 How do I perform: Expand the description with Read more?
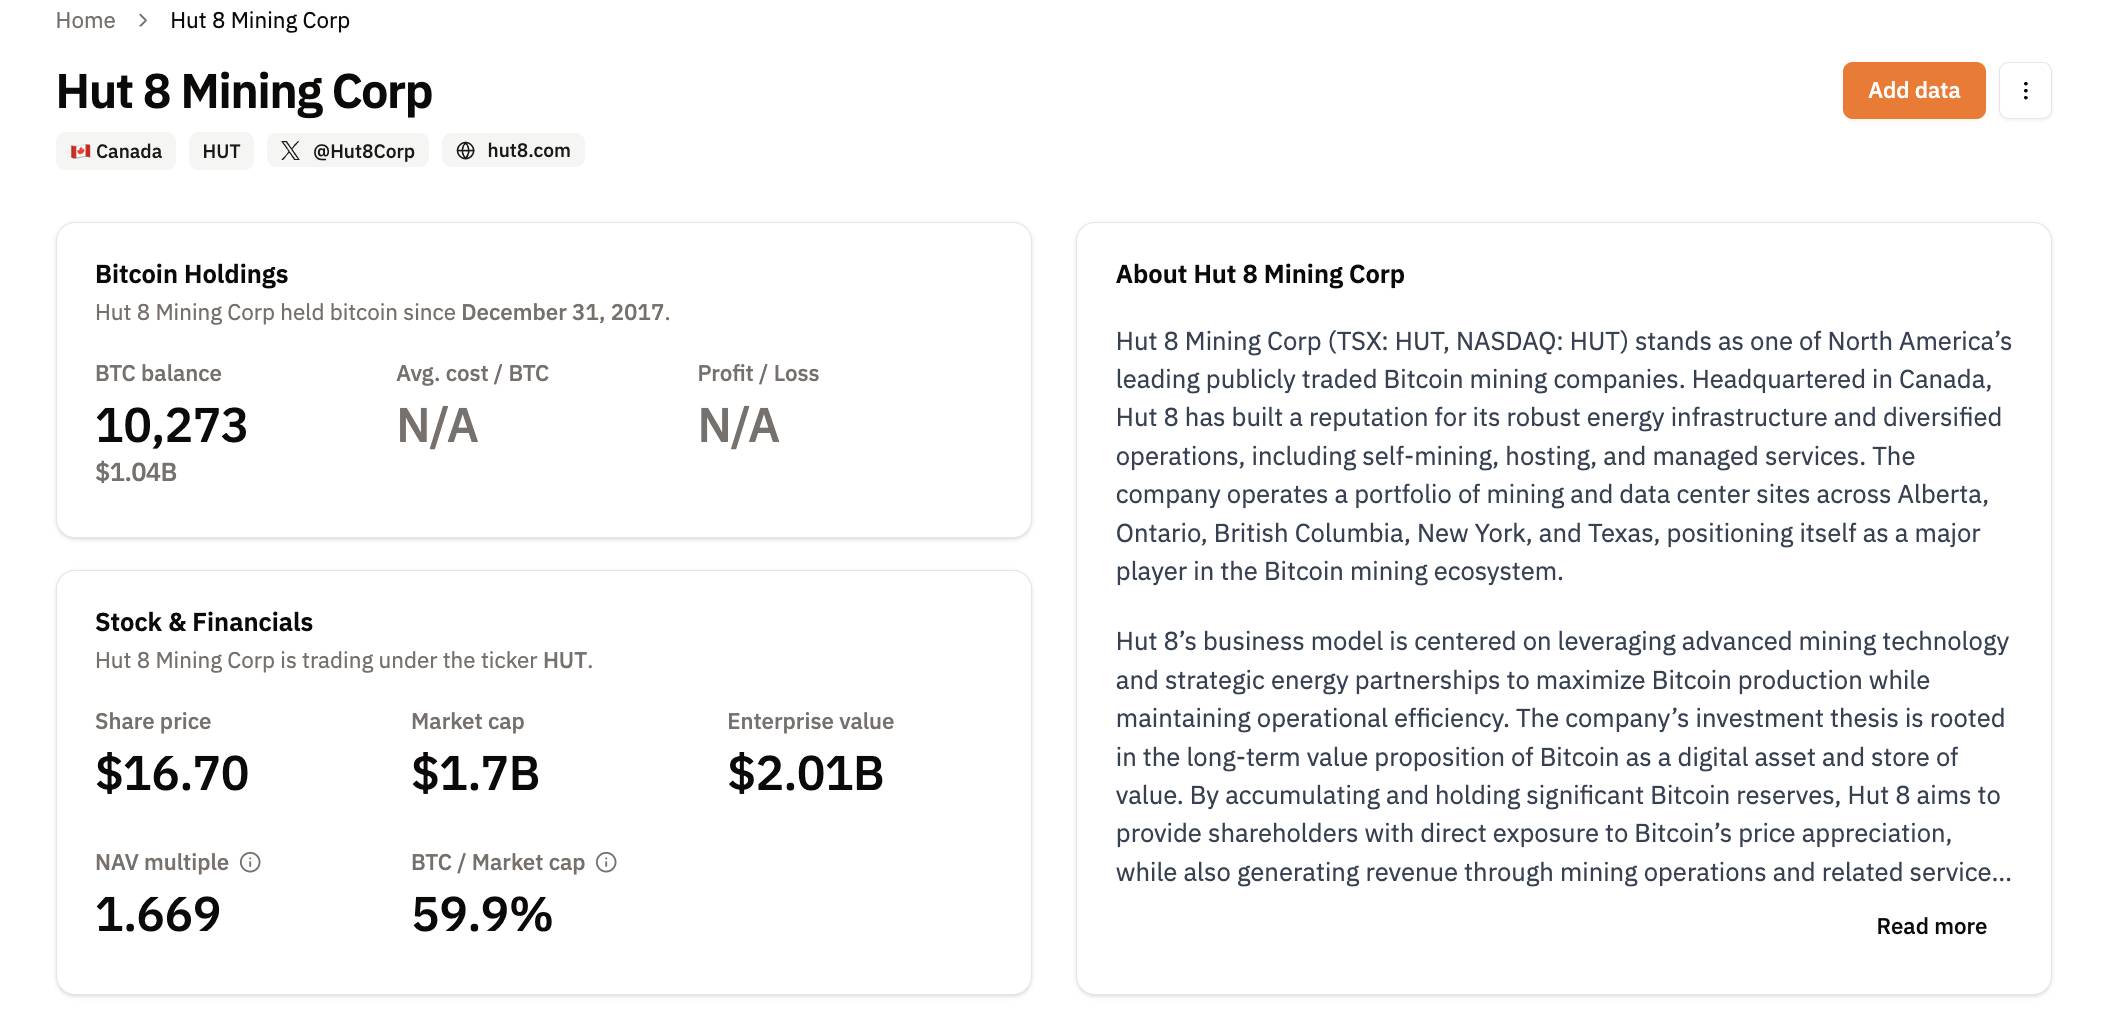1931,926
